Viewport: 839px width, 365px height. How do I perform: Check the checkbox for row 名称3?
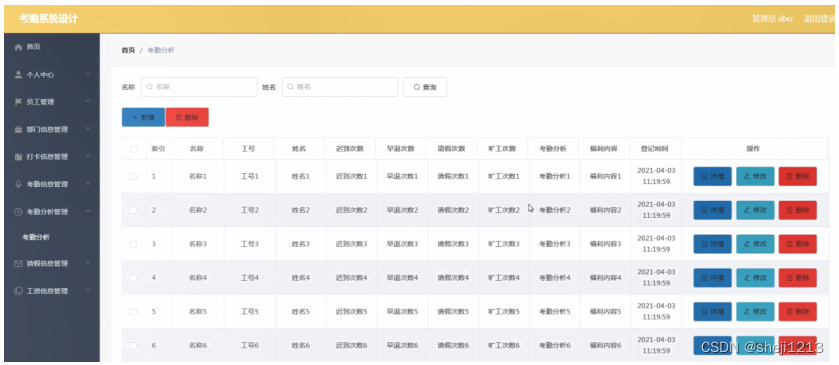pyautogui.click(x=133, y=244)
